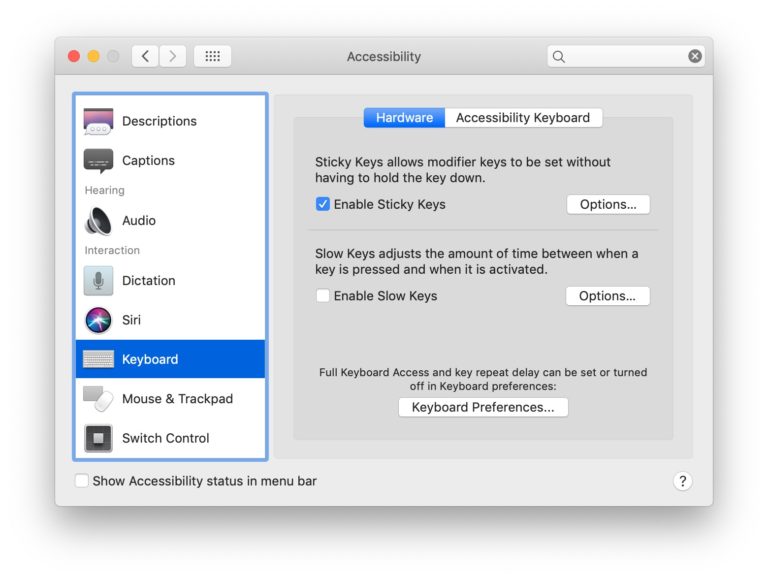Click Keyboard Preferences button
The image size is (768, 579).
pyautogui.click(x=483, y=407)
